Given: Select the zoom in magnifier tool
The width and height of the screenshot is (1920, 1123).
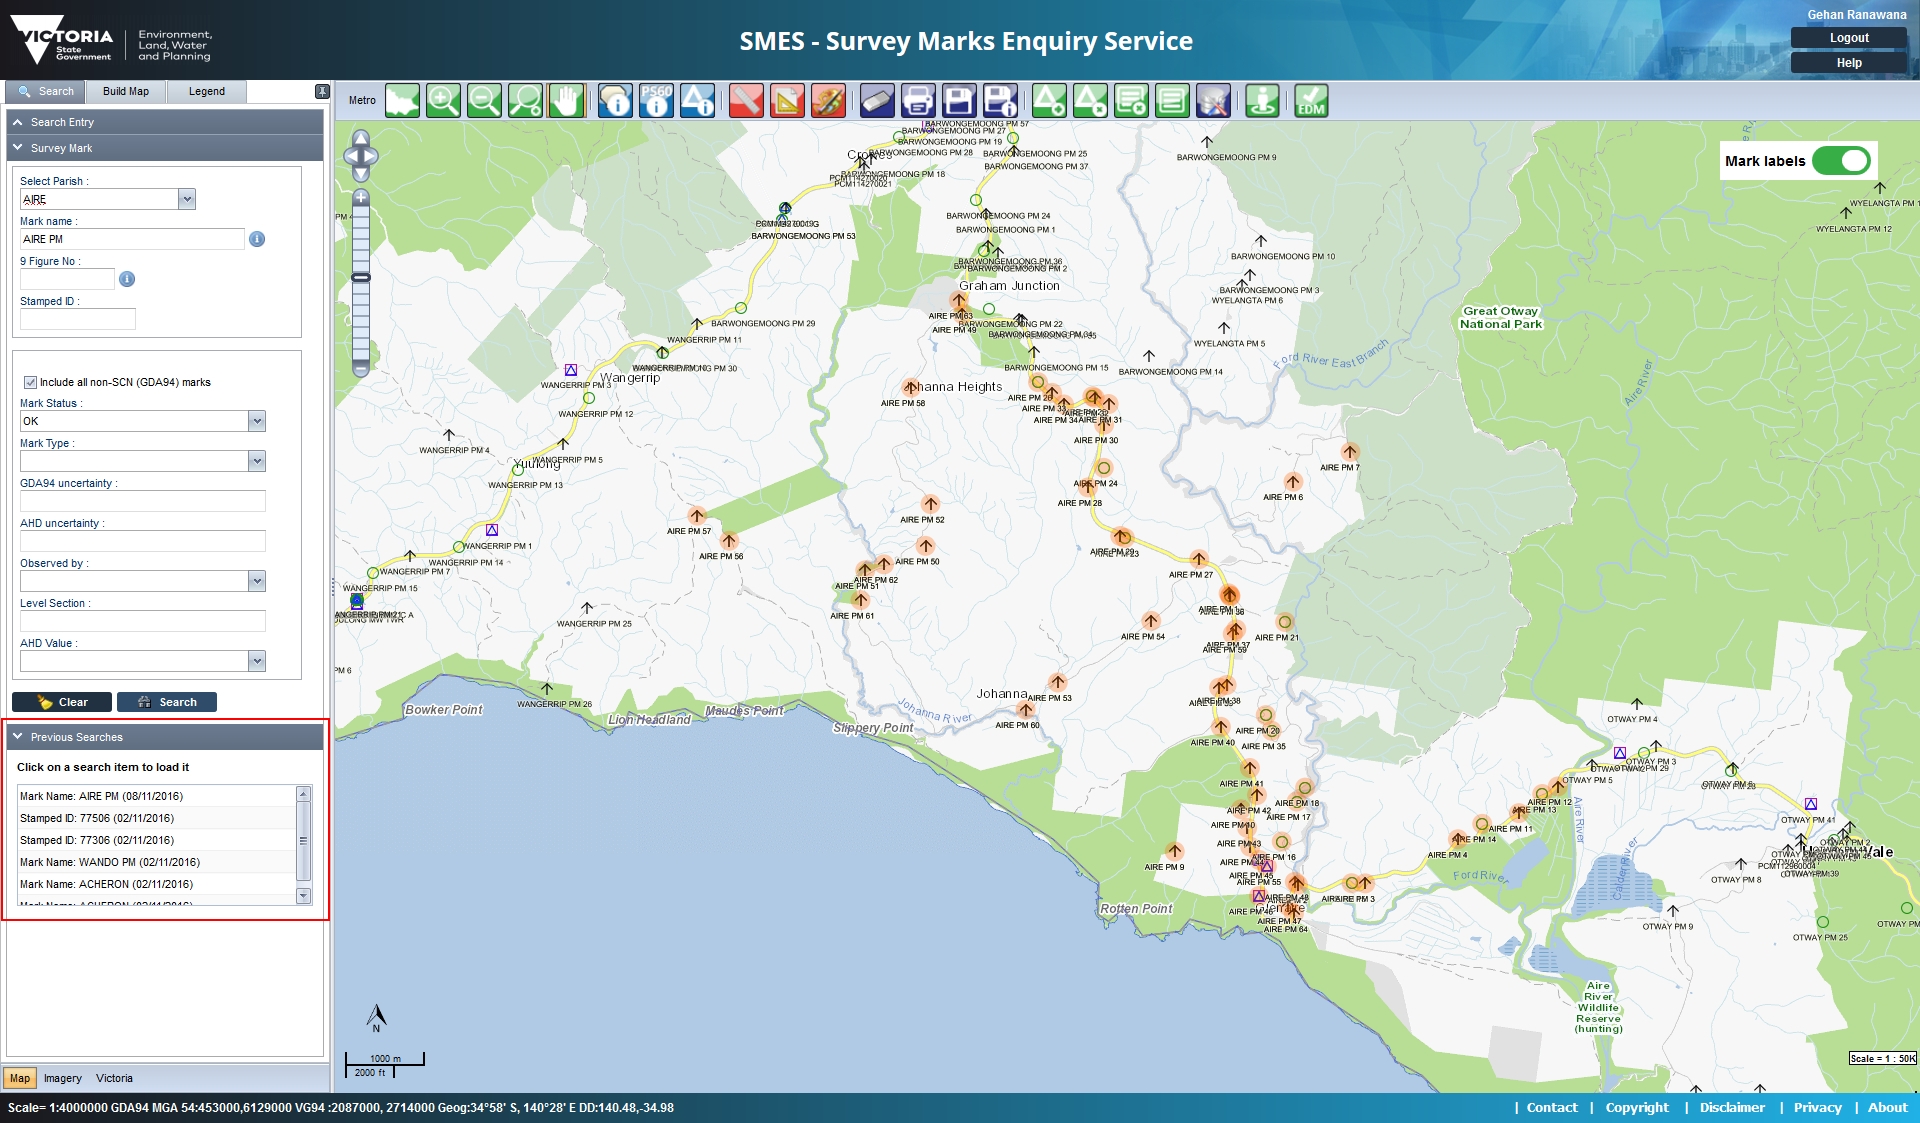Looking at the screenshot, I should click(x=444, y=101).
